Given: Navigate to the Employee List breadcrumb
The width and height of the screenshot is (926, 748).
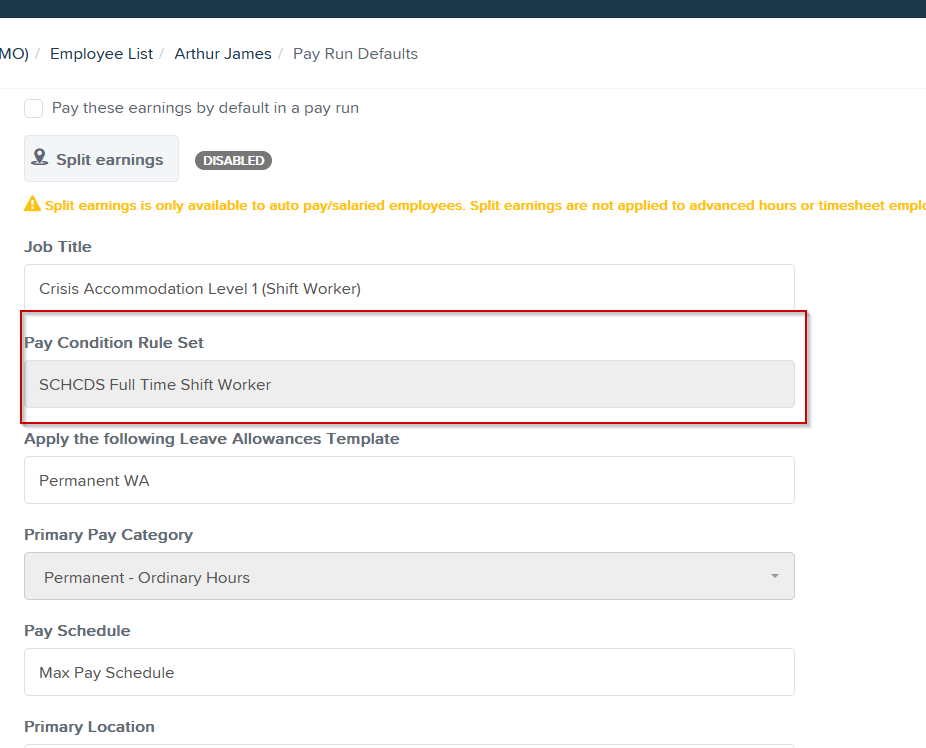Looking at the screenshot, I should 101,53.
